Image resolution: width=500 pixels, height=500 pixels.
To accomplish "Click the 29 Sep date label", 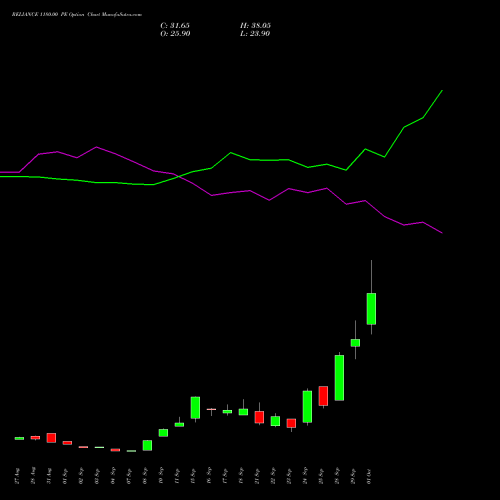I will 353,476.
